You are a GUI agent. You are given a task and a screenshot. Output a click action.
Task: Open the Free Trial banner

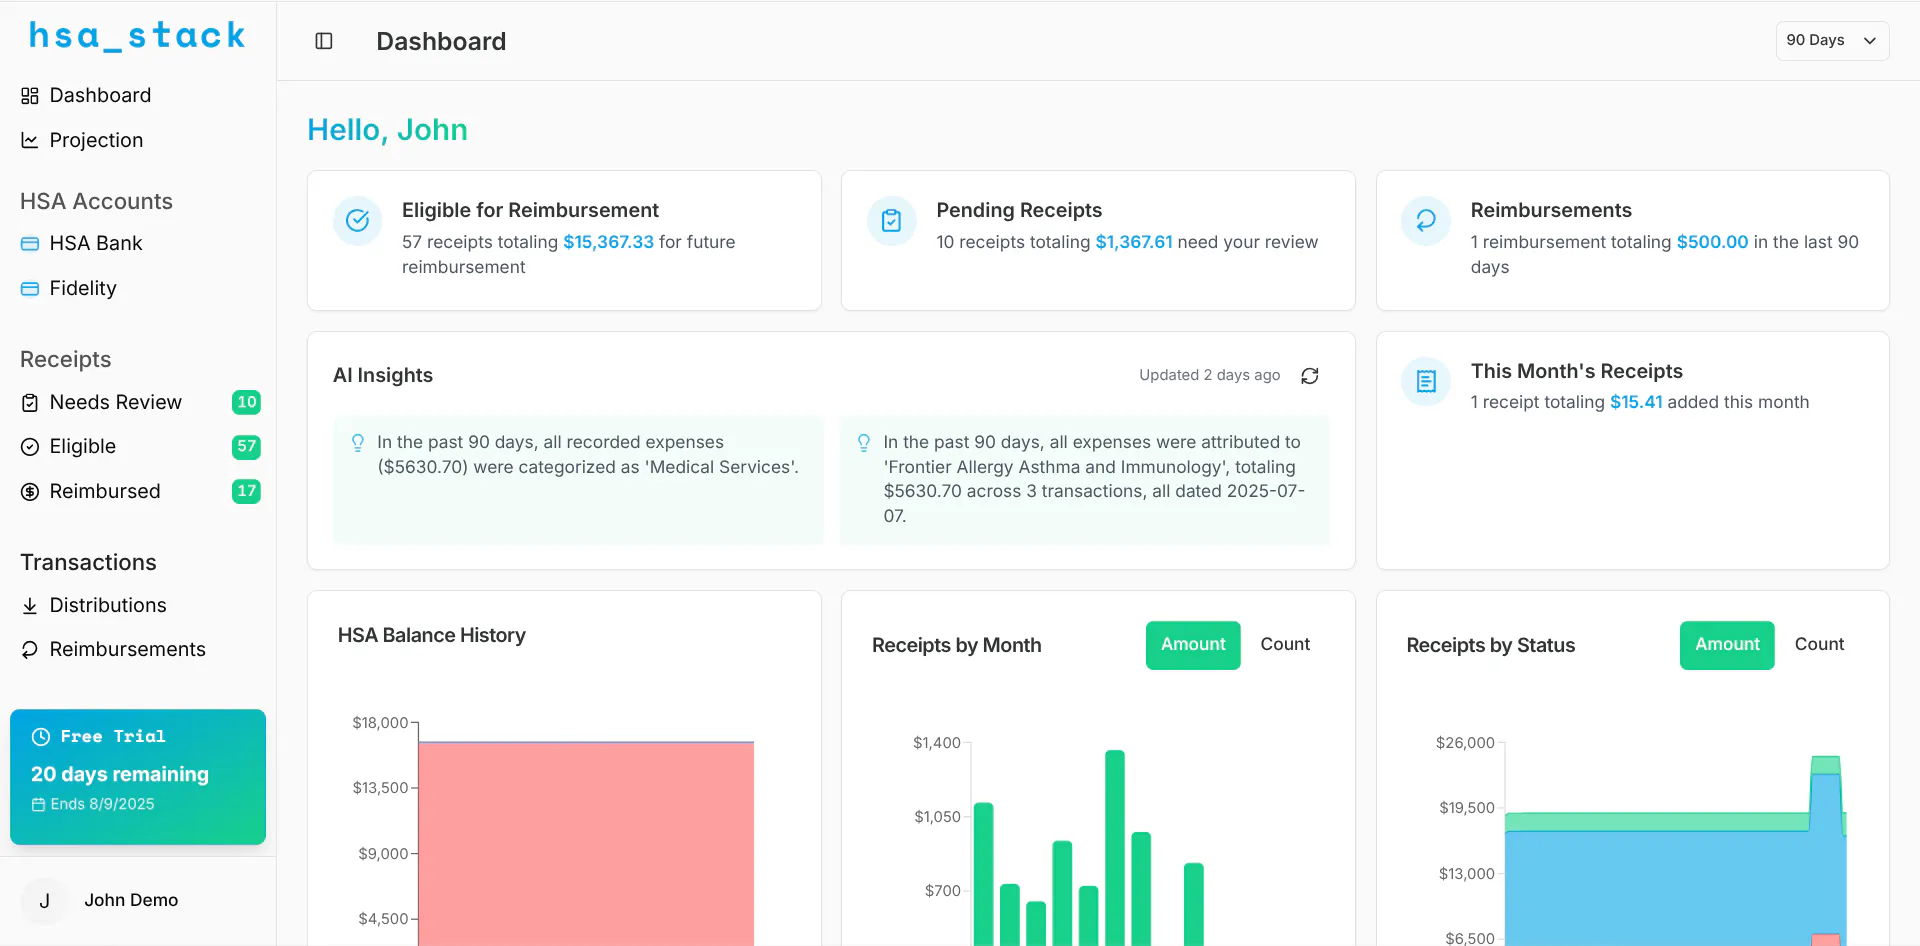click(x=138, y=777)
